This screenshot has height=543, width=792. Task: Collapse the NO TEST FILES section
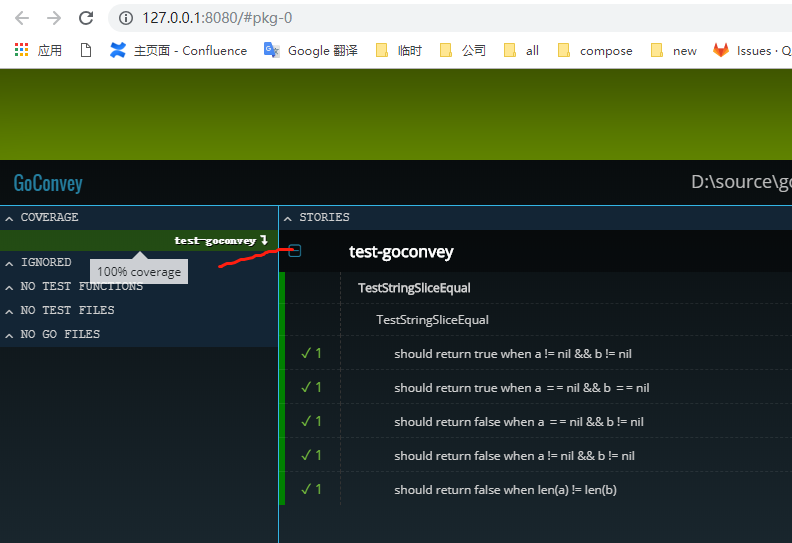pos(9,312)
